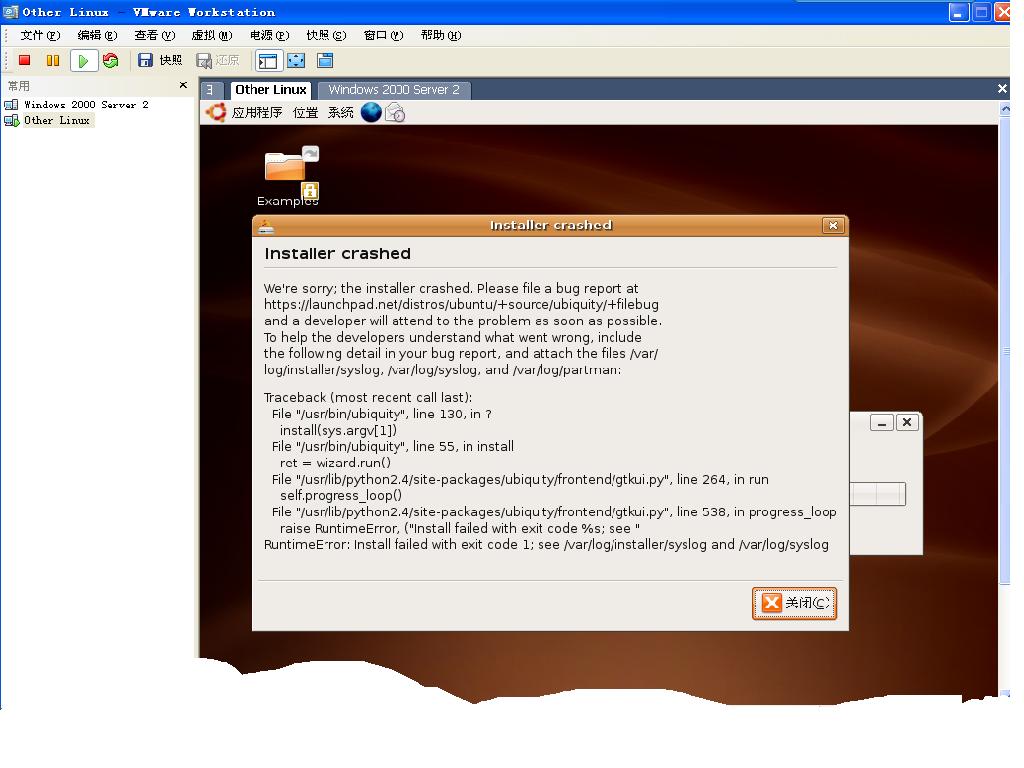The image size is (1024, 768).
Task: Open the 查看(V) menu
Action: [155, 35]
